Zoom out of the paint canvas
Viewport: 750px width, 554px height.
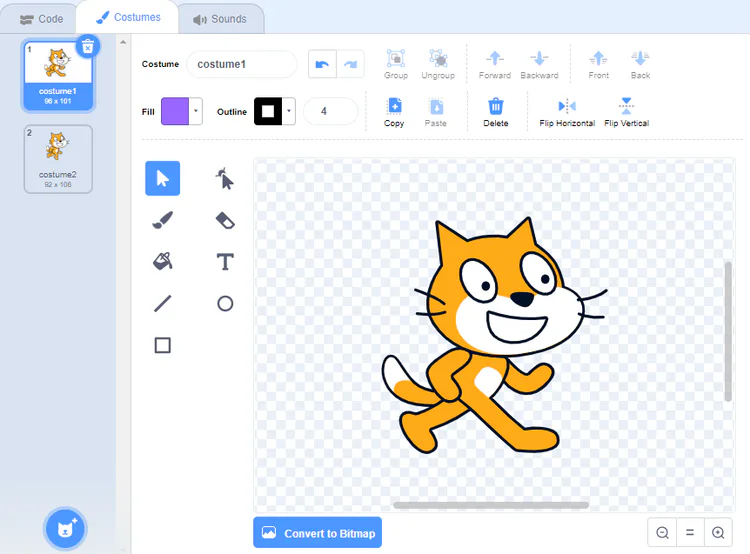tap(662, 532)
